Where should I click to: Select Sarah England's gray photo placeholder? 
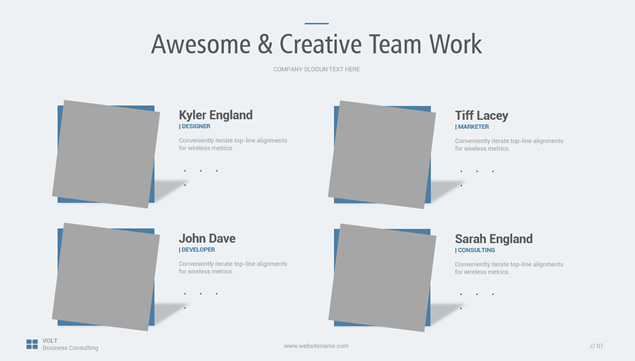pyautogui.click(x=382, y=278)
